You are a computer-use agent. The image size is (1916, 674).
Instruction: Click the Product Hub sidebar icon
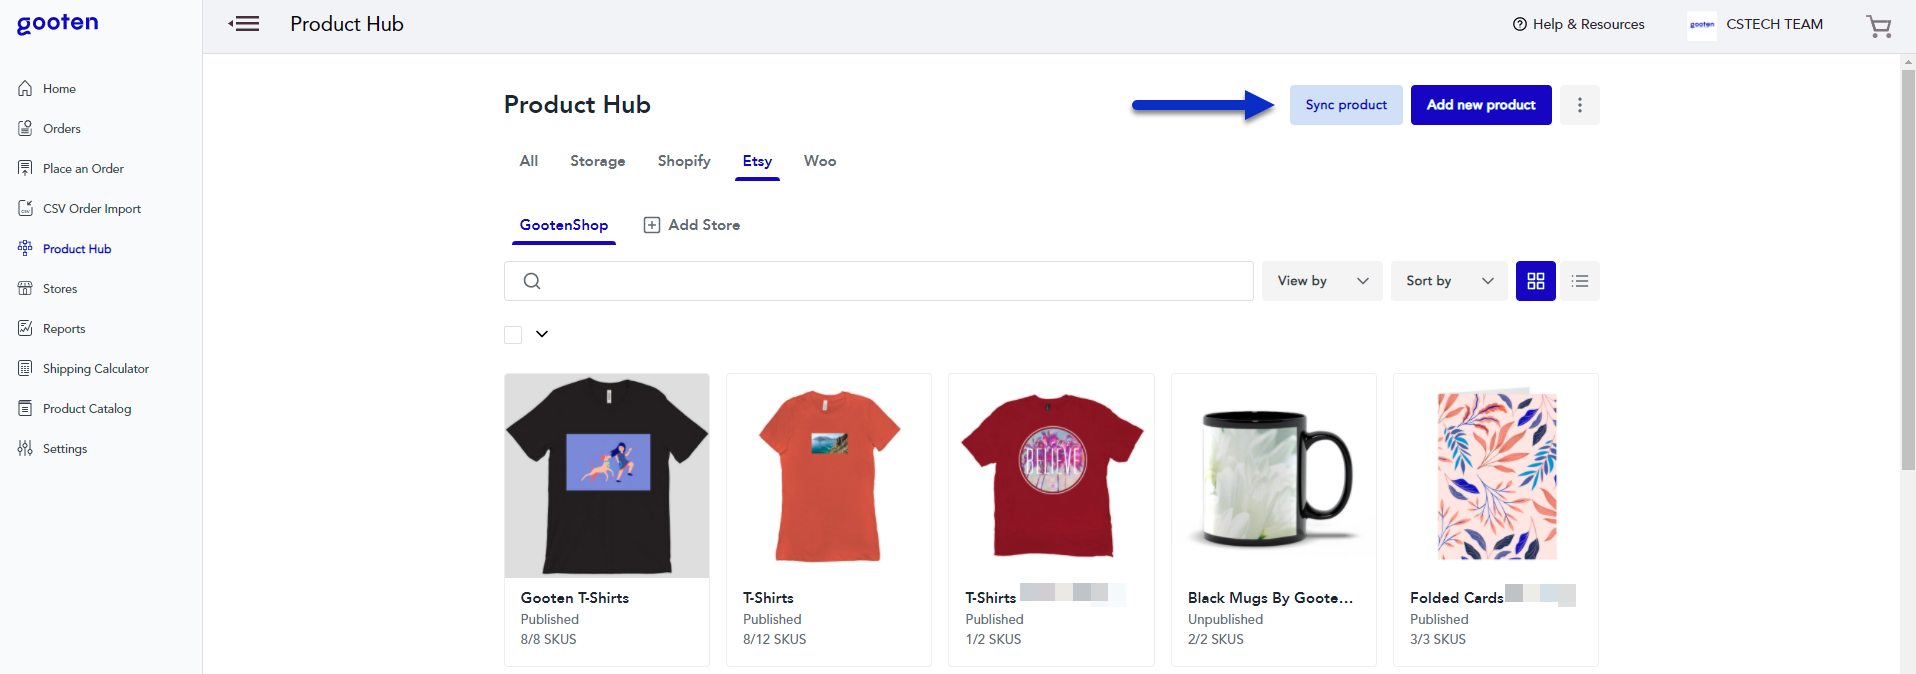point(25,248)
